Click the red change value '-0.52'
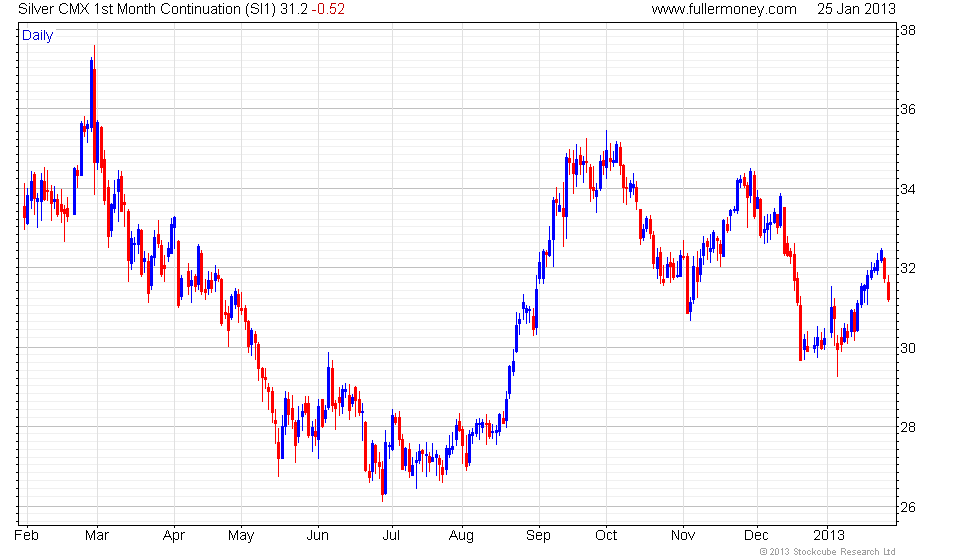980x560 pixels. coord(328,9)
